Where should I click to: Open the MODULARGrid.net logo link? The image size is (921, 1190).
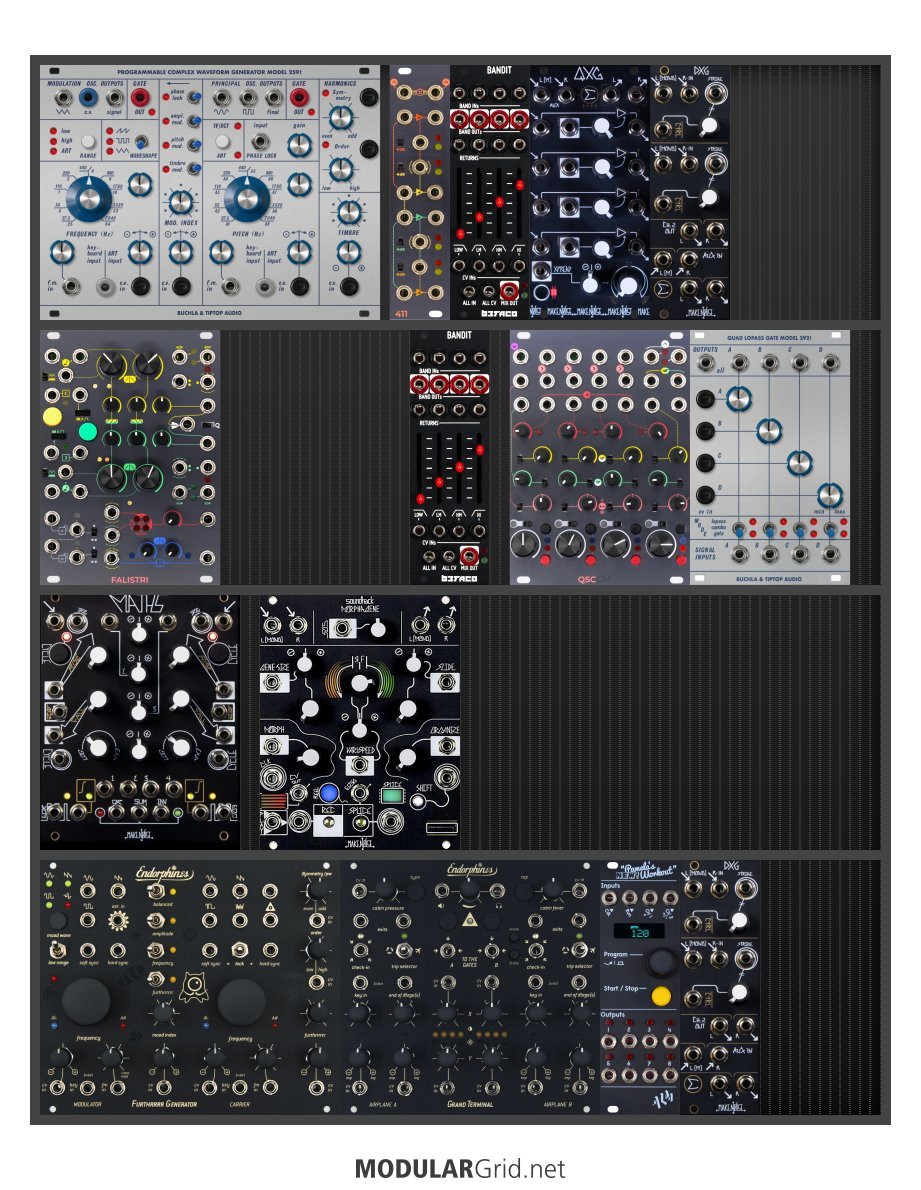pyautogui.click(x=460, y=1168)
